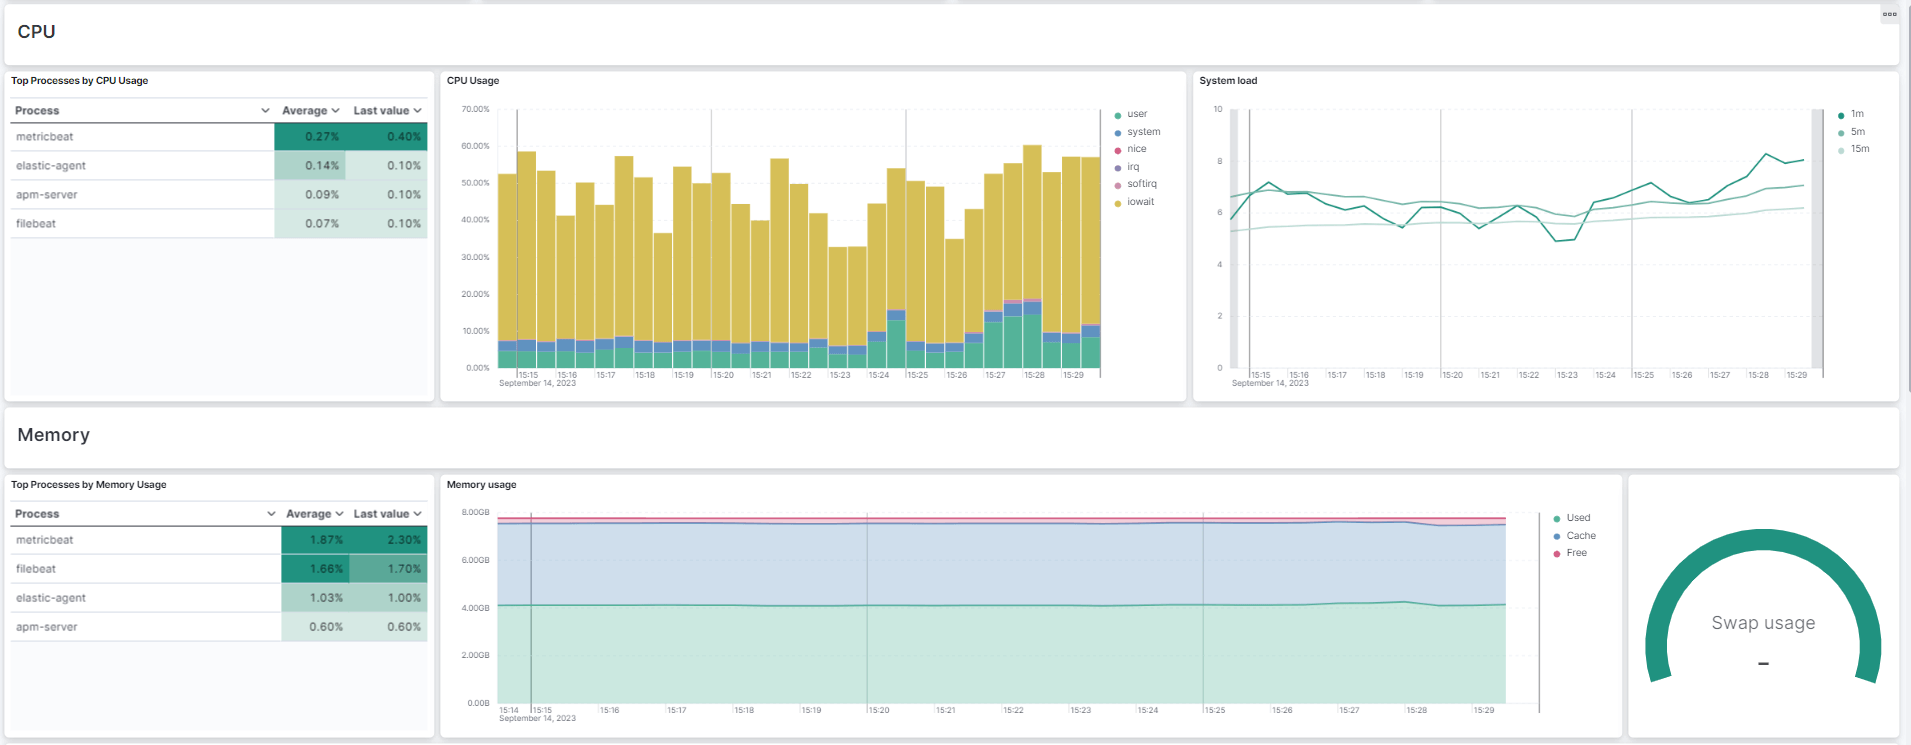Click the 2.30% last value memory cell
Screen dimensions: 1911x745
point(388,540)
